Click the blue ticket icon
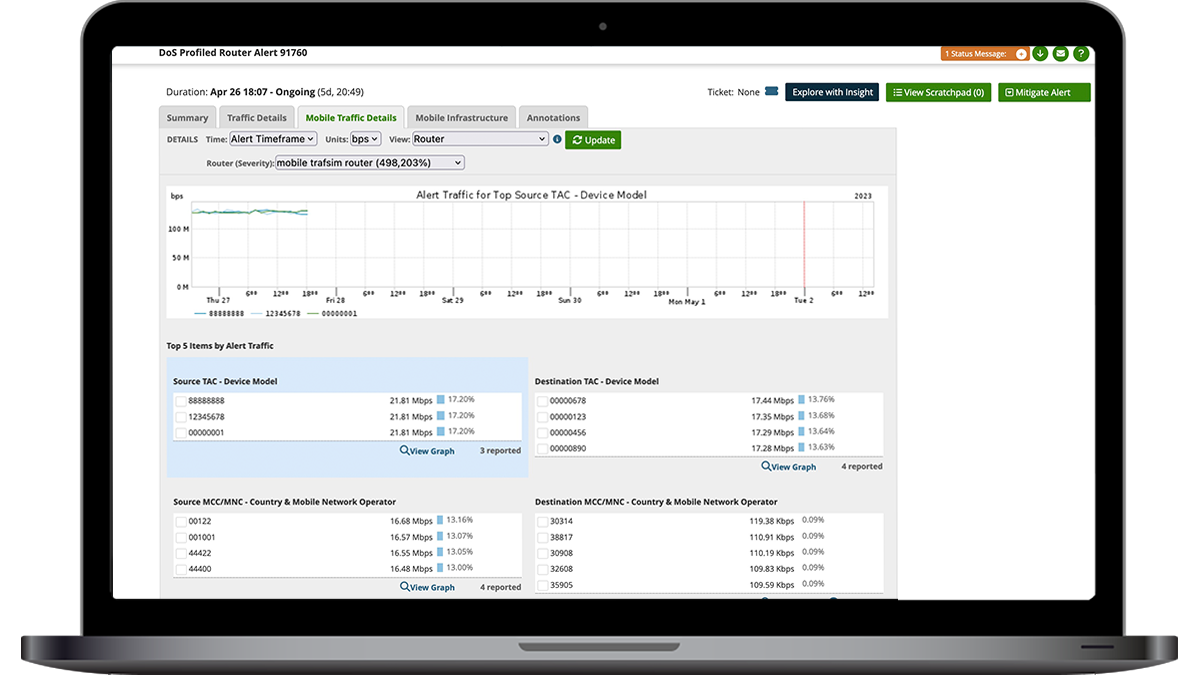This screenshot has width=1200, height=675. pyautogui.click(x=771, y=92)
